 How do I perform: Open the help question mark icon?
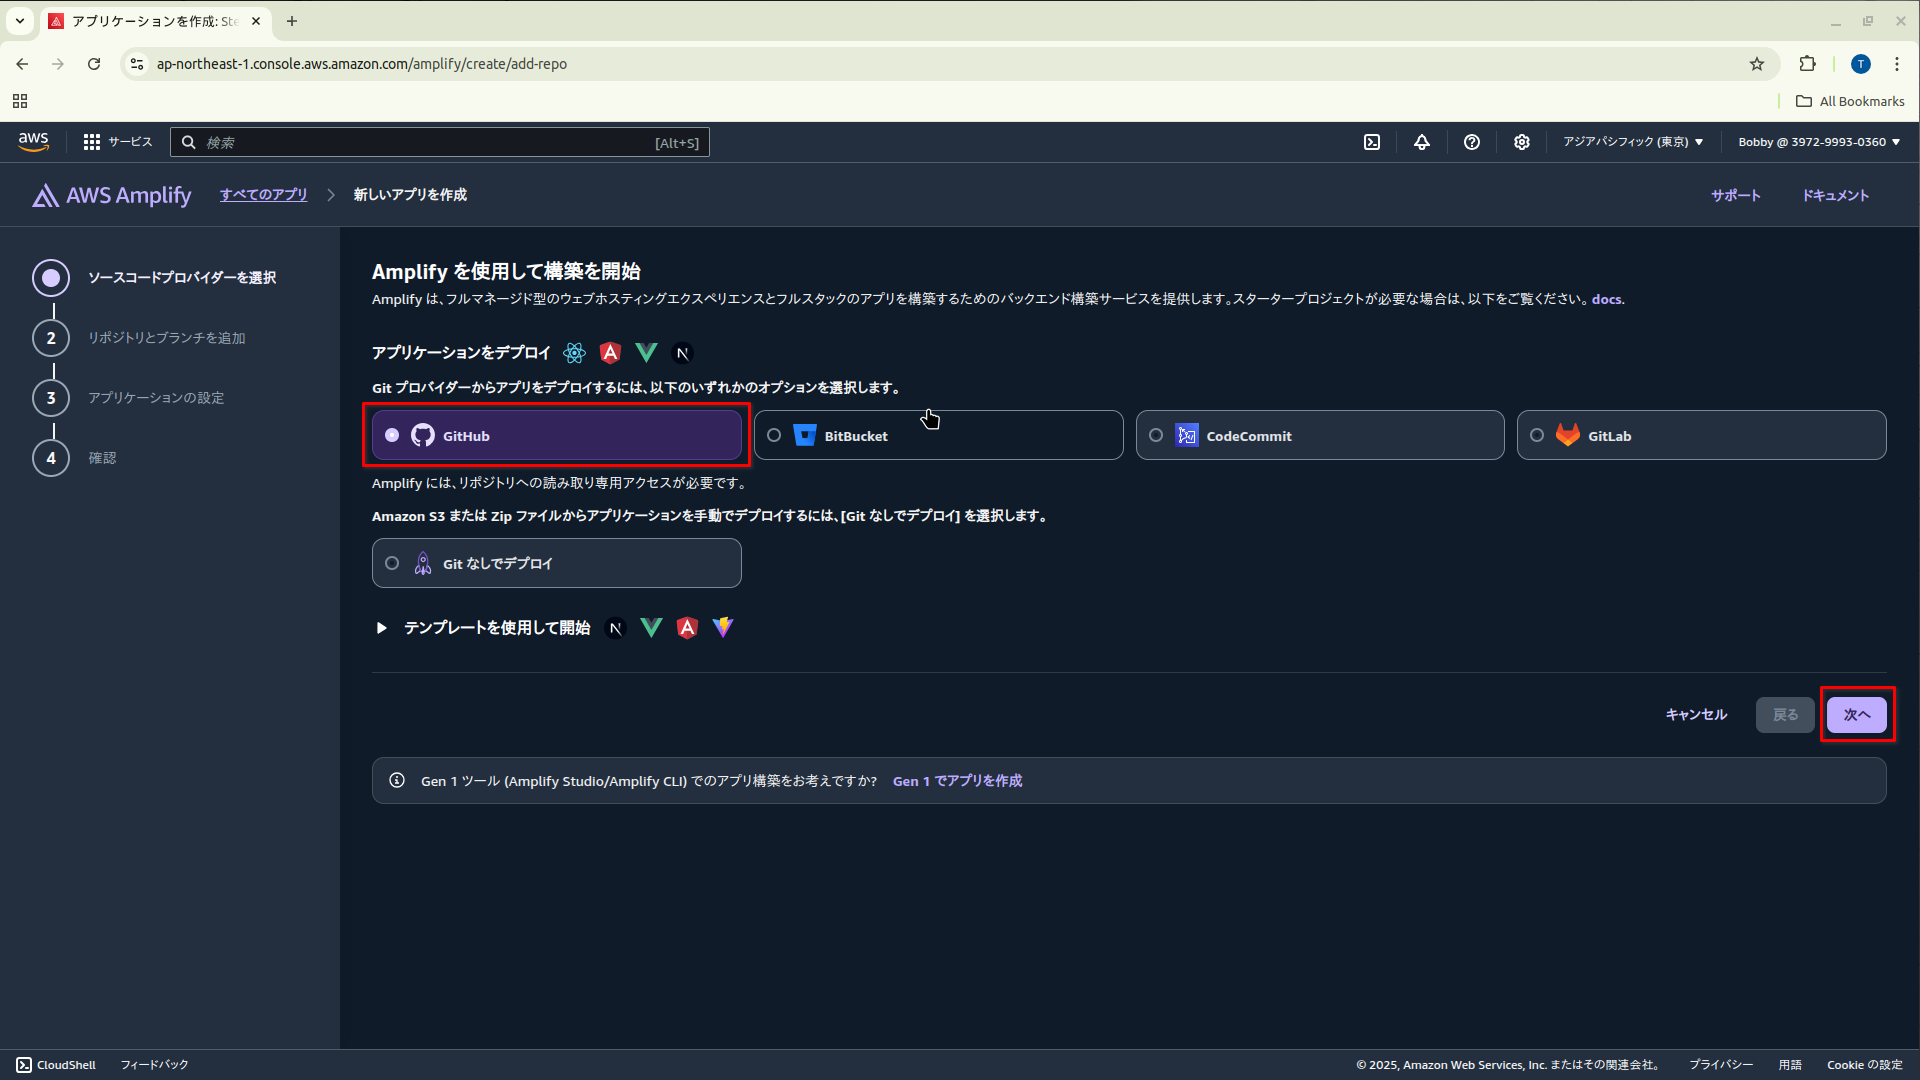tap(1472, 142)
